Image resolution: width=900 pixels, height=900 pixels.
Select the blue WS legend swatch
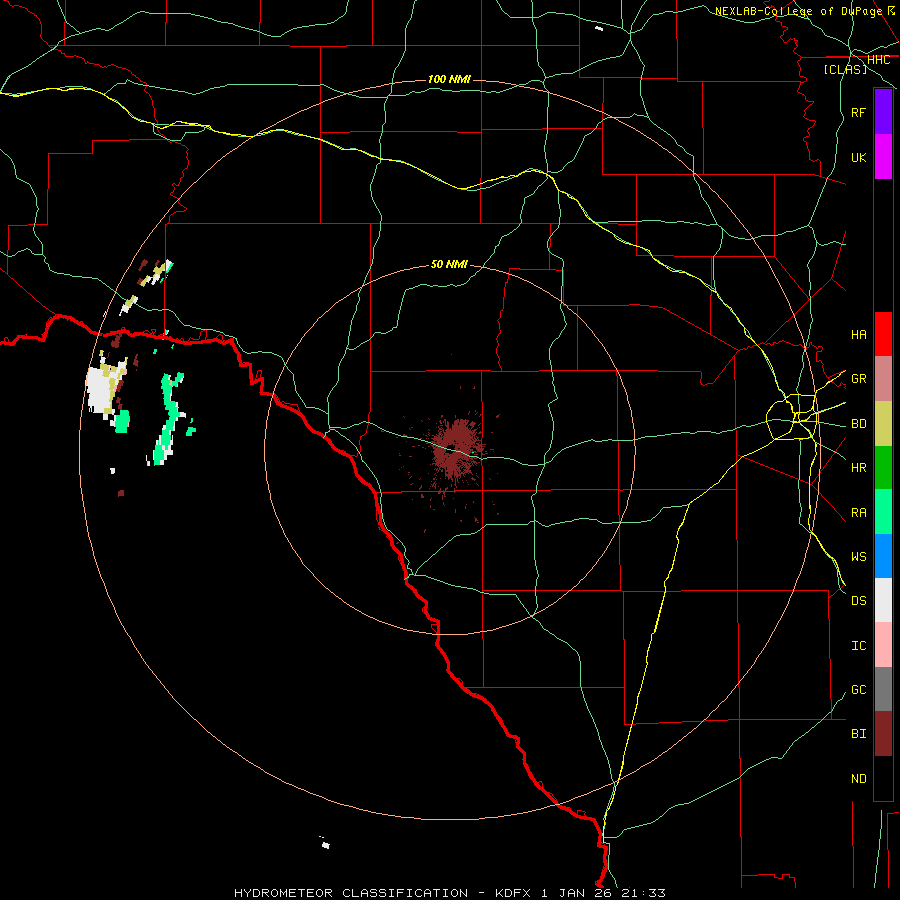(x=883, y=556)
